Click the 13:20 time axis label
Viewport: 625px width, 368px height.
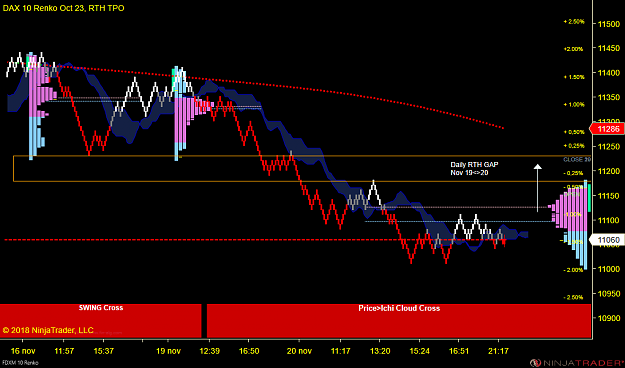[380, 351]
